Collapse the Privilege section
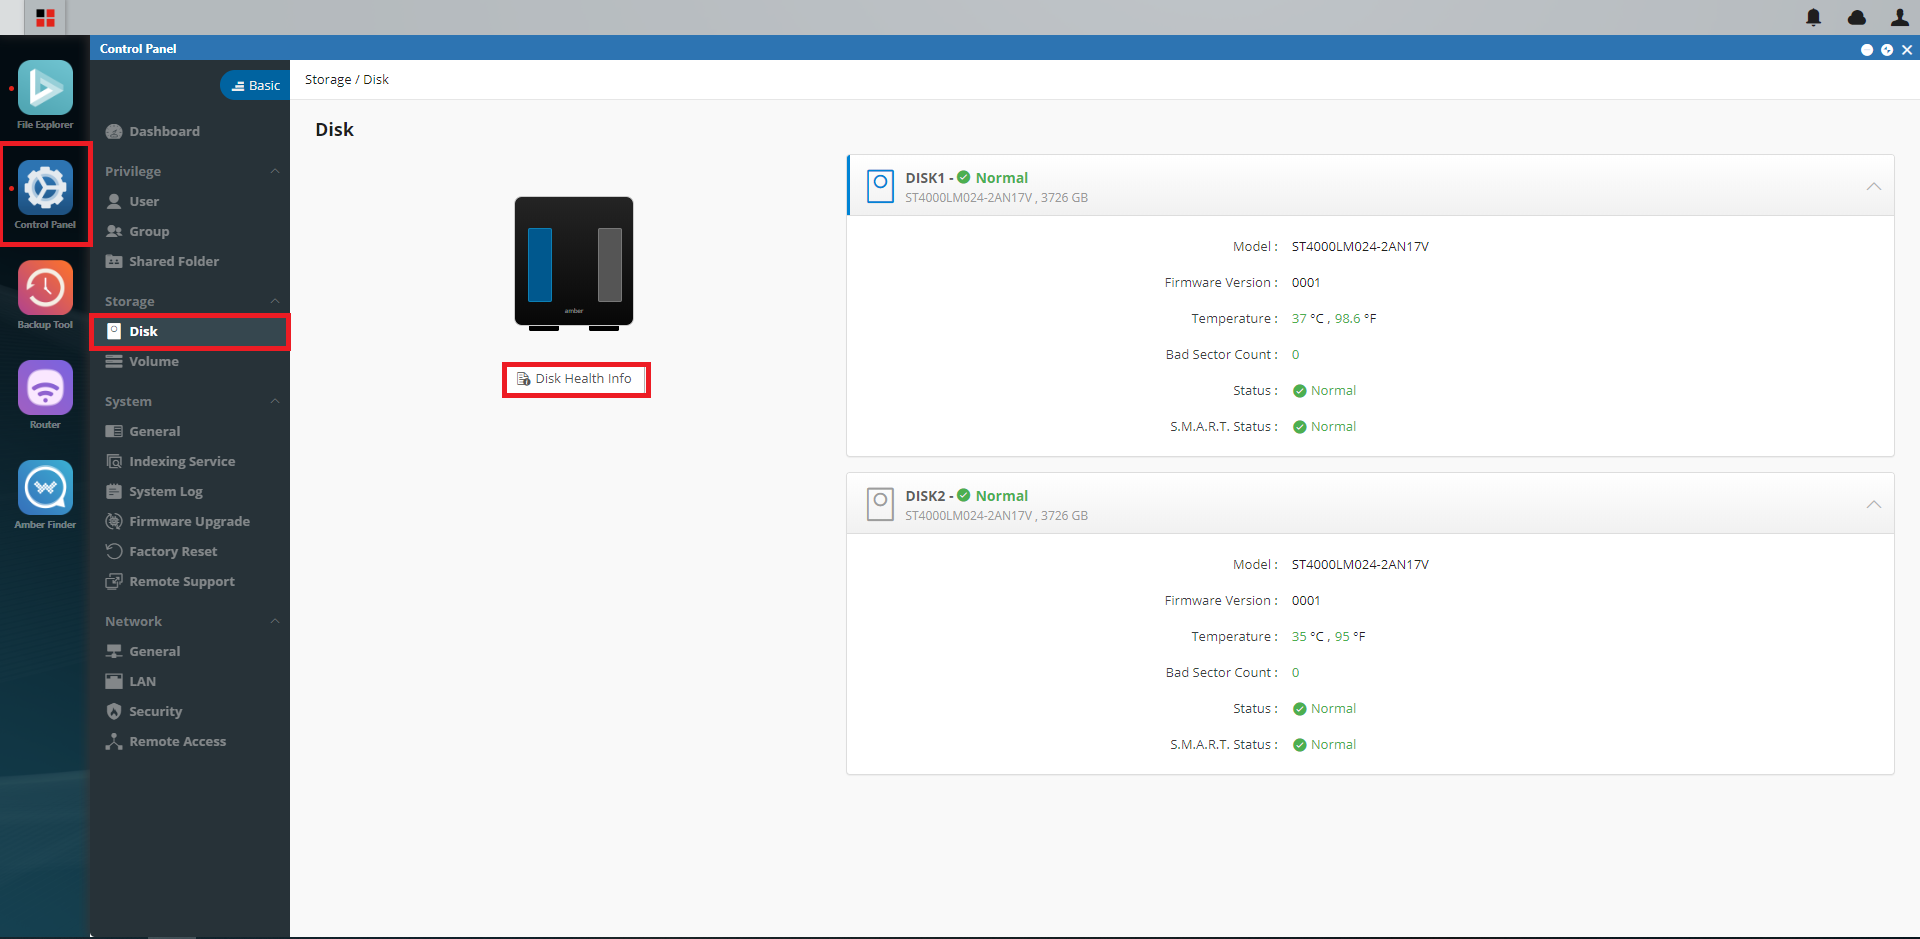This screenshot has width=1920, height=939. tap(275, 171)
